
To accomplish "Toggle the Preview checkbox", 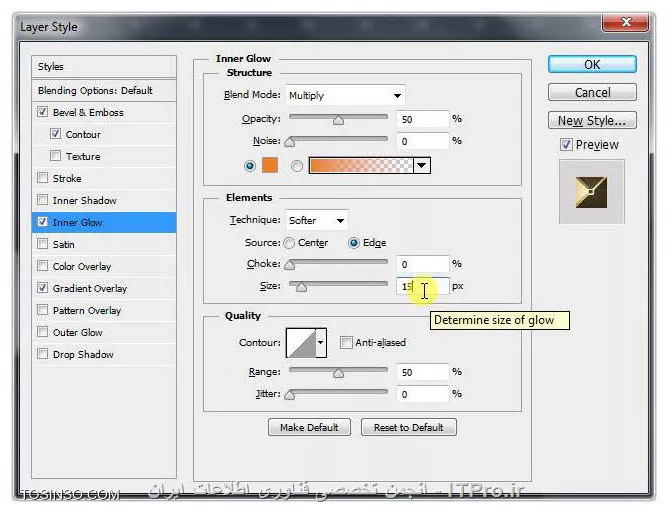I will point(566,144).
